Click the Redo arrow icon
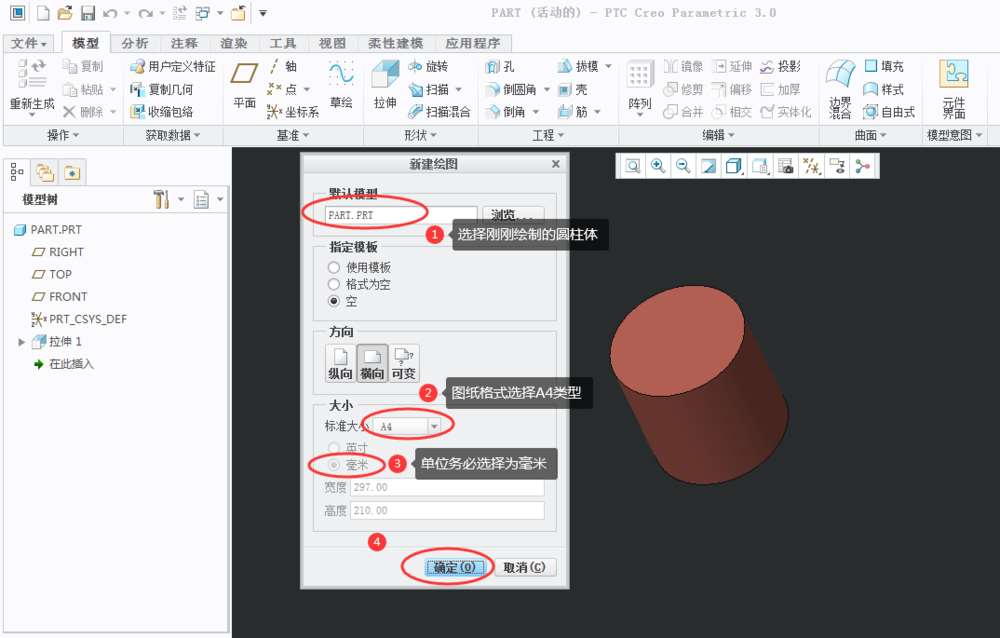1000x638 pixels. tap(146, 13)
